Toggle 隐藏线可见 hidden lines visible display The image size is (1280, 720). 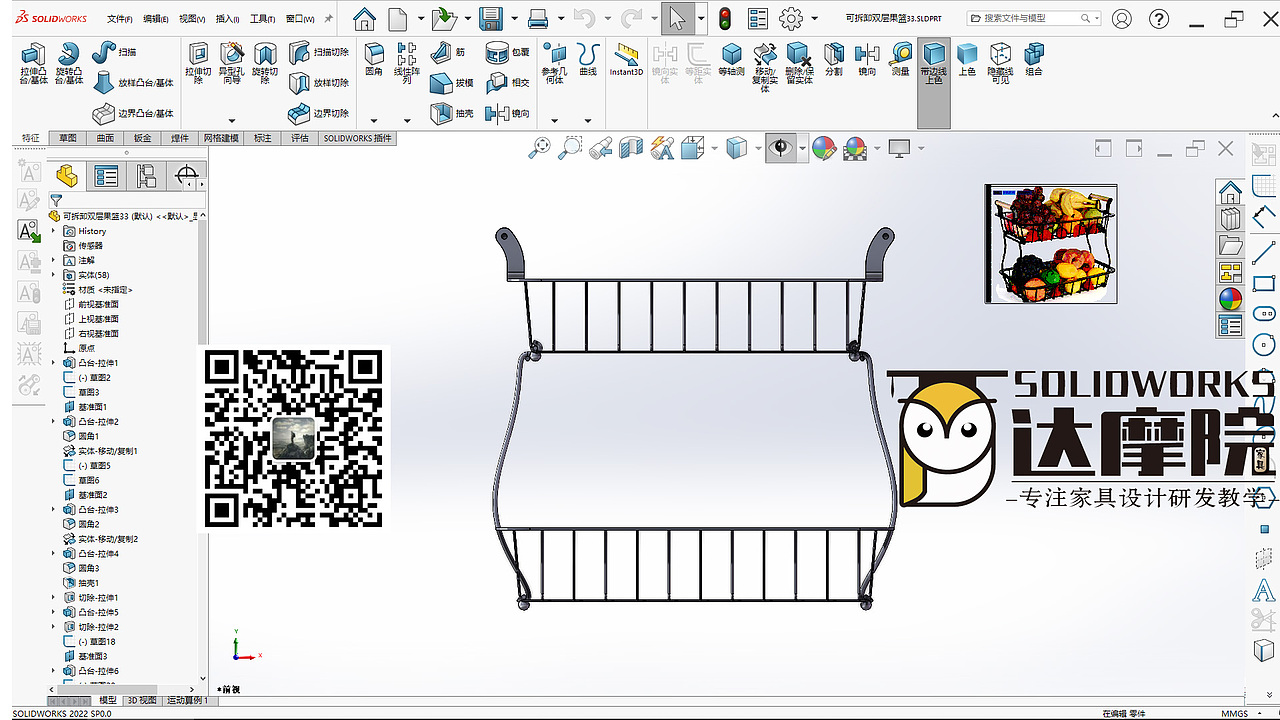coord(1000,65)
